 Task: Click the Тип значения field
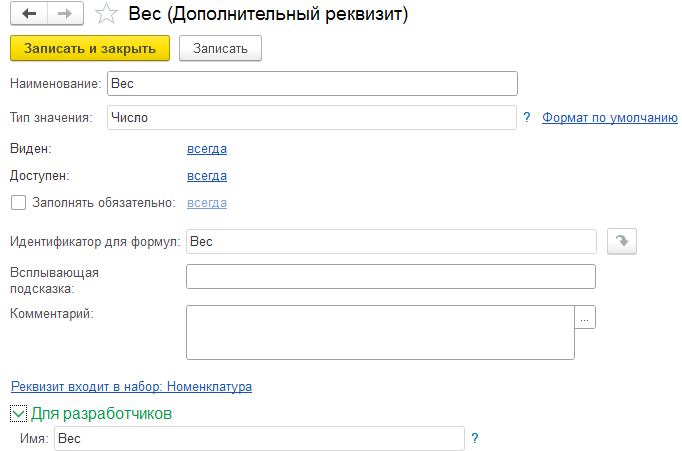point(311,117)
